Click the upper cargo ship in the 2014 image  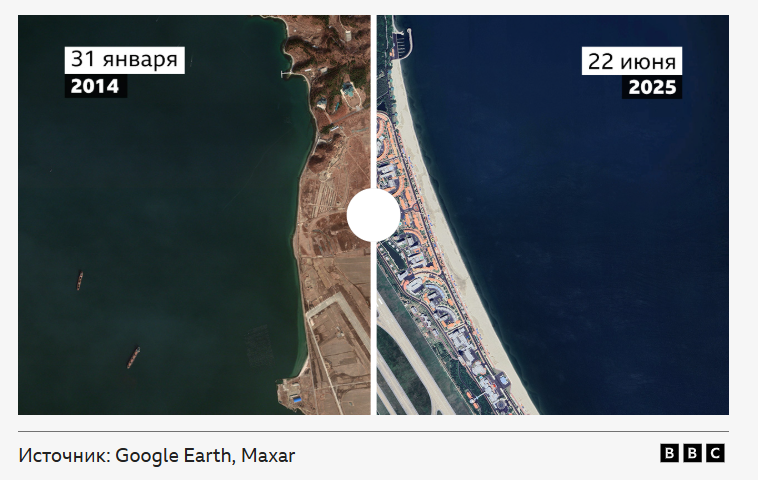(x=80, y=281)
